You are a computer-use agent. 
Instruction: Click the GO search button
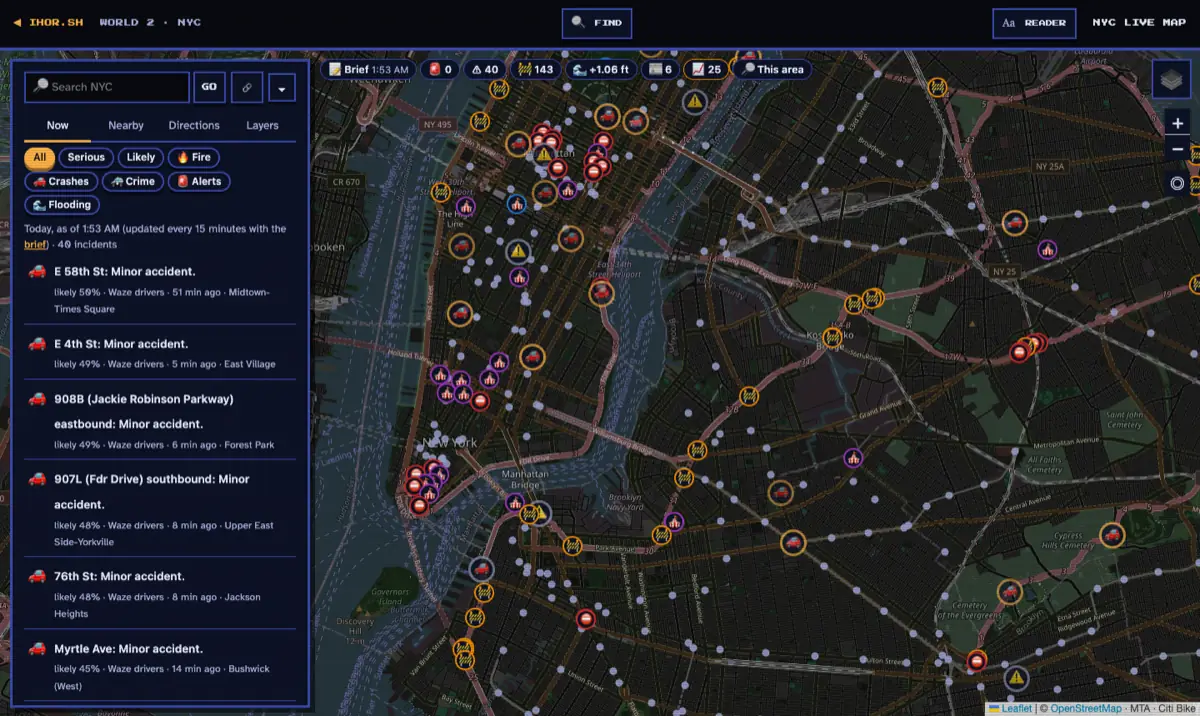(x=209, y=87)
